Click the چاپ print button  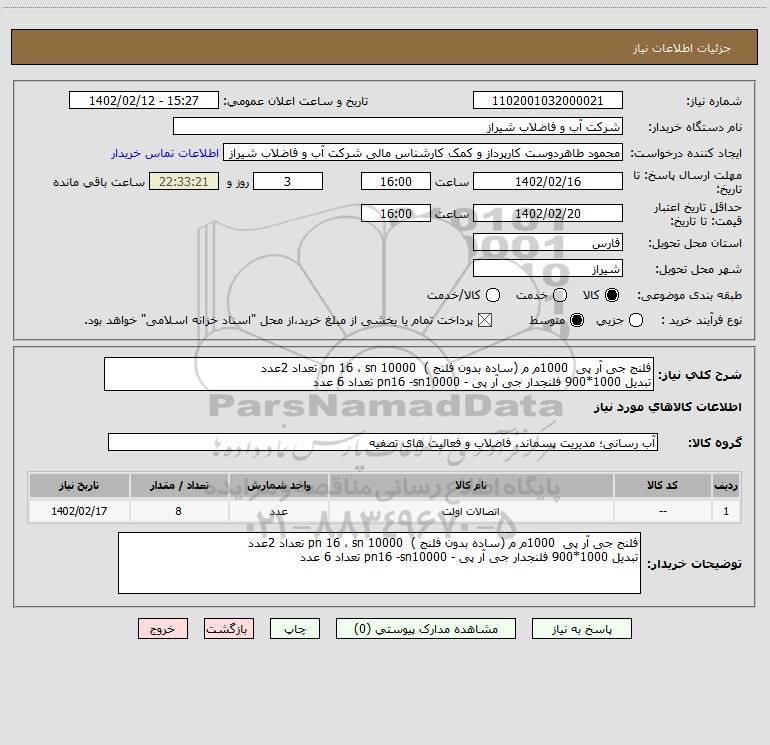click(295, 629)
